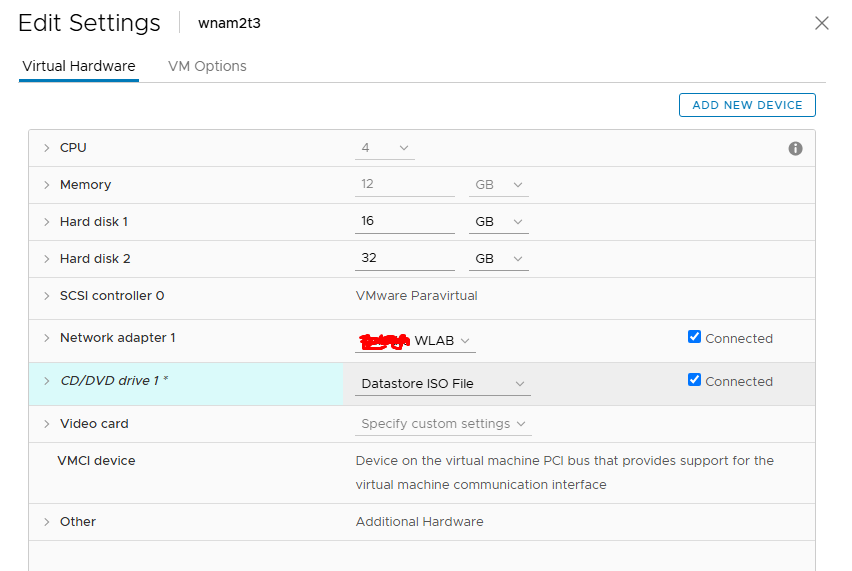
Task: Expand CD/DVD drive 1 section
Action: pos(46,381)
